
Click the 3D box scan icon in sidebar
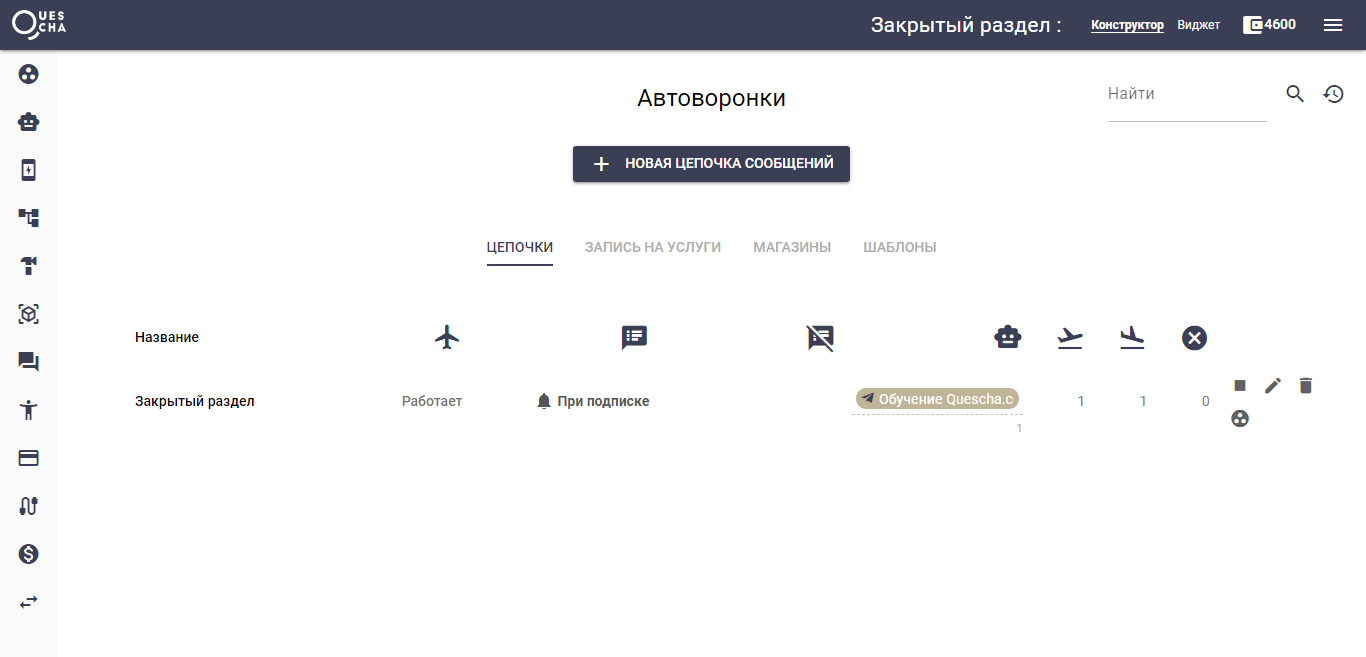point(28,313)
